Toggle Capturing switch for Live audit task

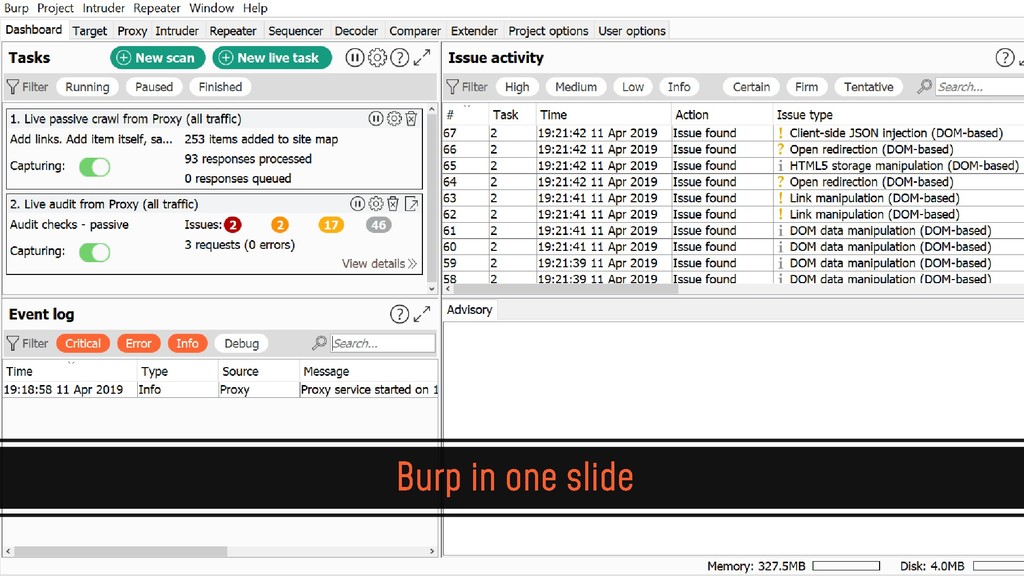[95, 252]
